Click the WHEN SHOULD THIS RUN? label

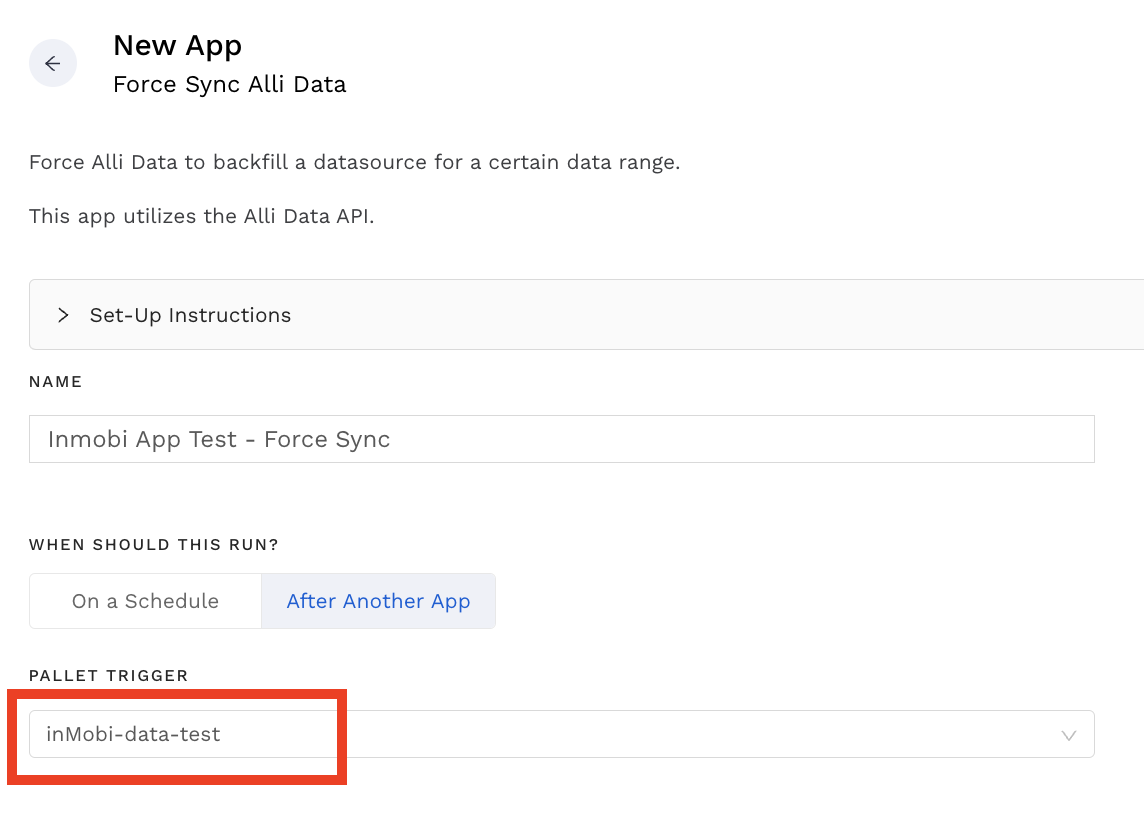[x=153, y=545]
